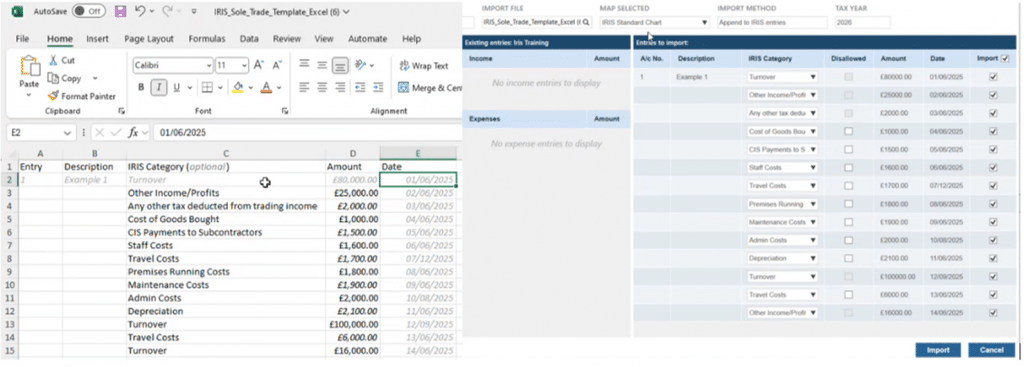Image resolution: width=1024 pixels, height=367 pixels.
Task: Click the Format Painter brush icon
Action: [x=53, y=96]
